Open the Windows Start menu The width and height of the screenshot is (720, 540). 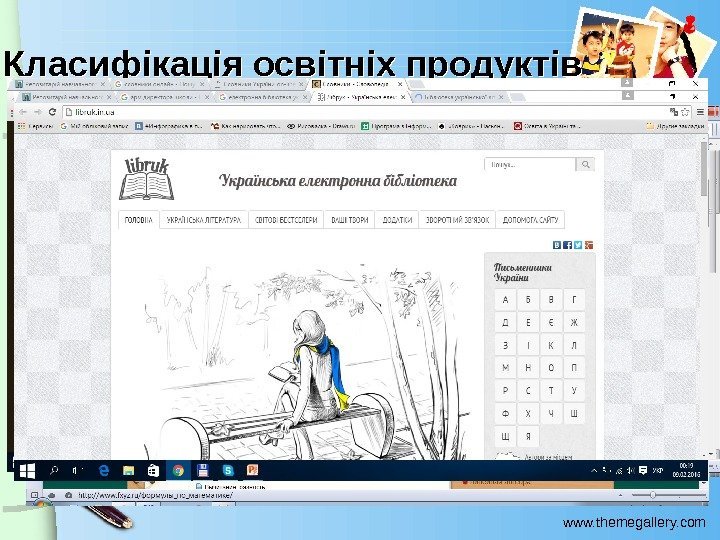pos(27,471)
